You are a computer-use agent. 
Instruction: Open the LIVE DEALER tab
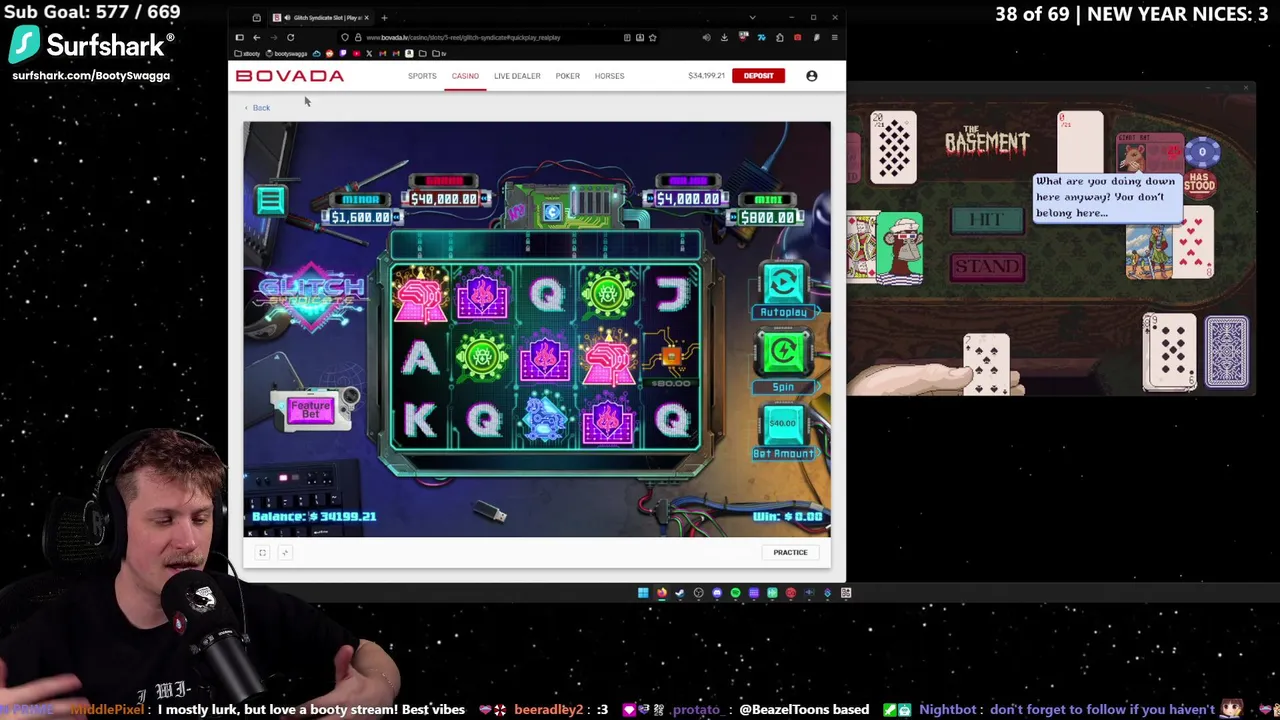coord(517,76)
